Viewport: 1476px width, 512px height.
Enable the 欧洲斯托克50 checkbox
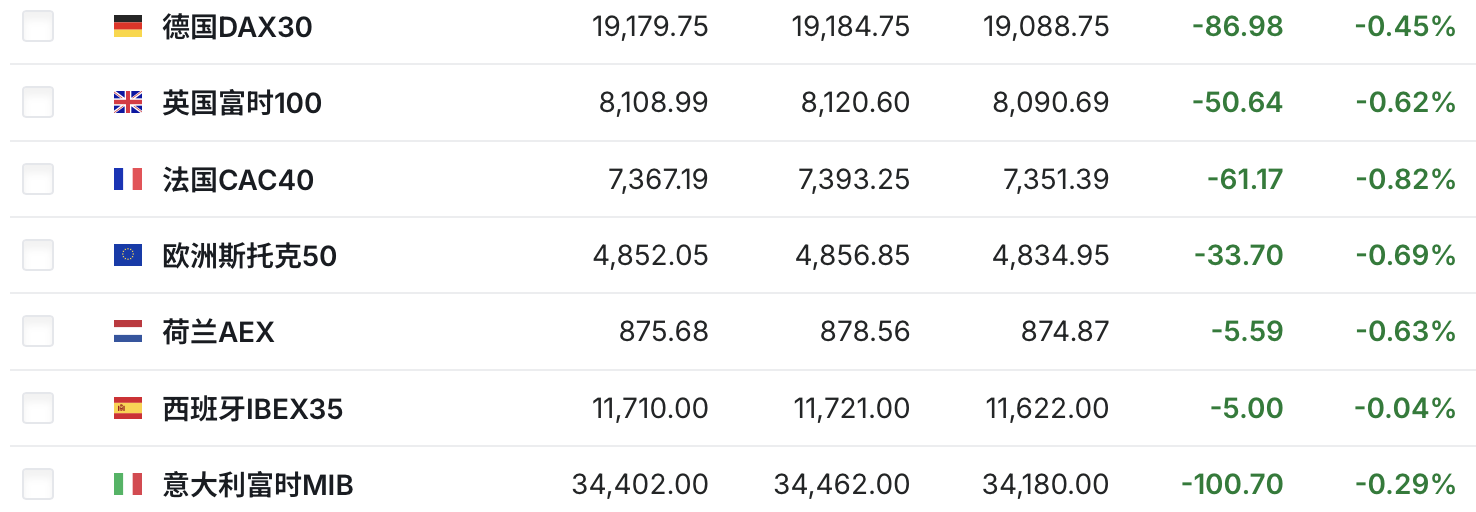38,255
